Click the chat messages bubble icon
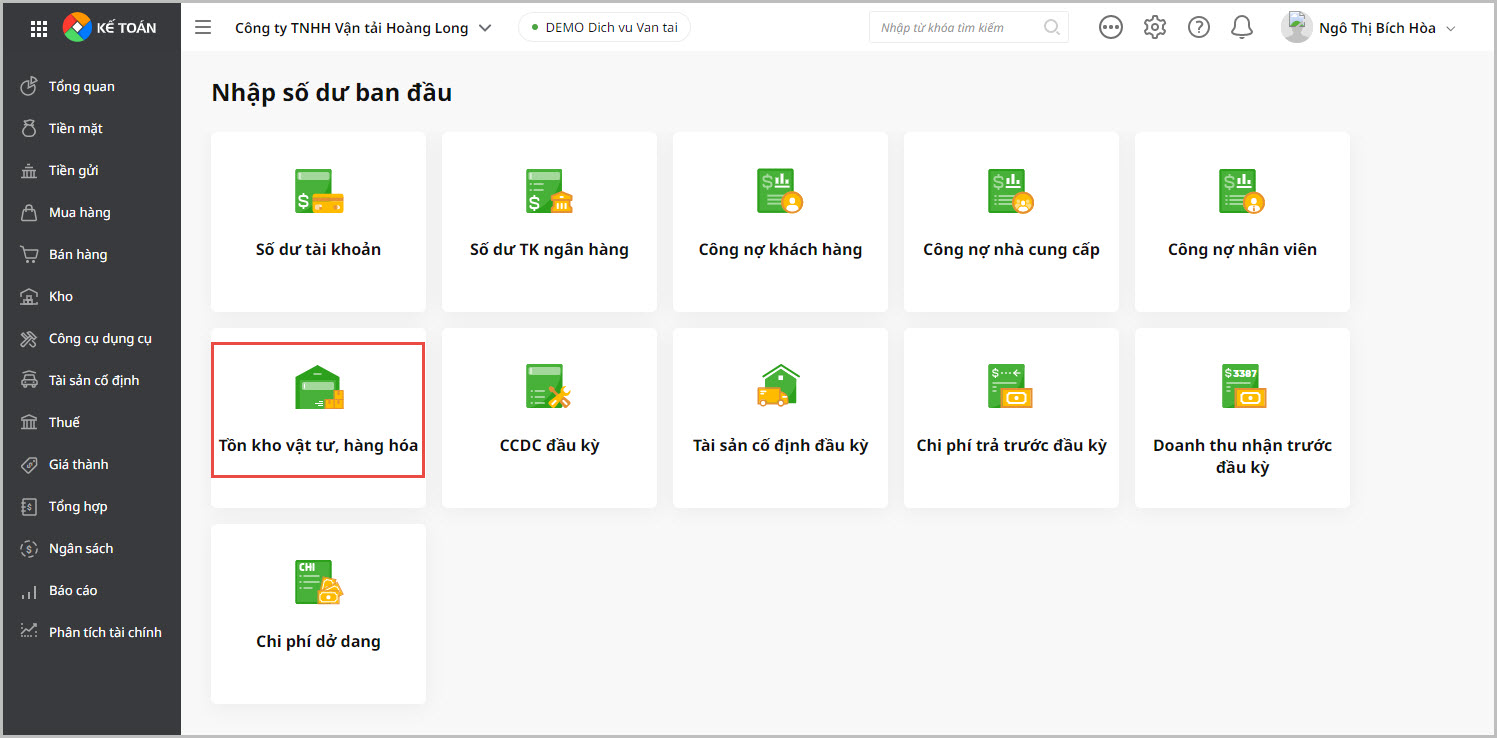 click(1110, 28)
